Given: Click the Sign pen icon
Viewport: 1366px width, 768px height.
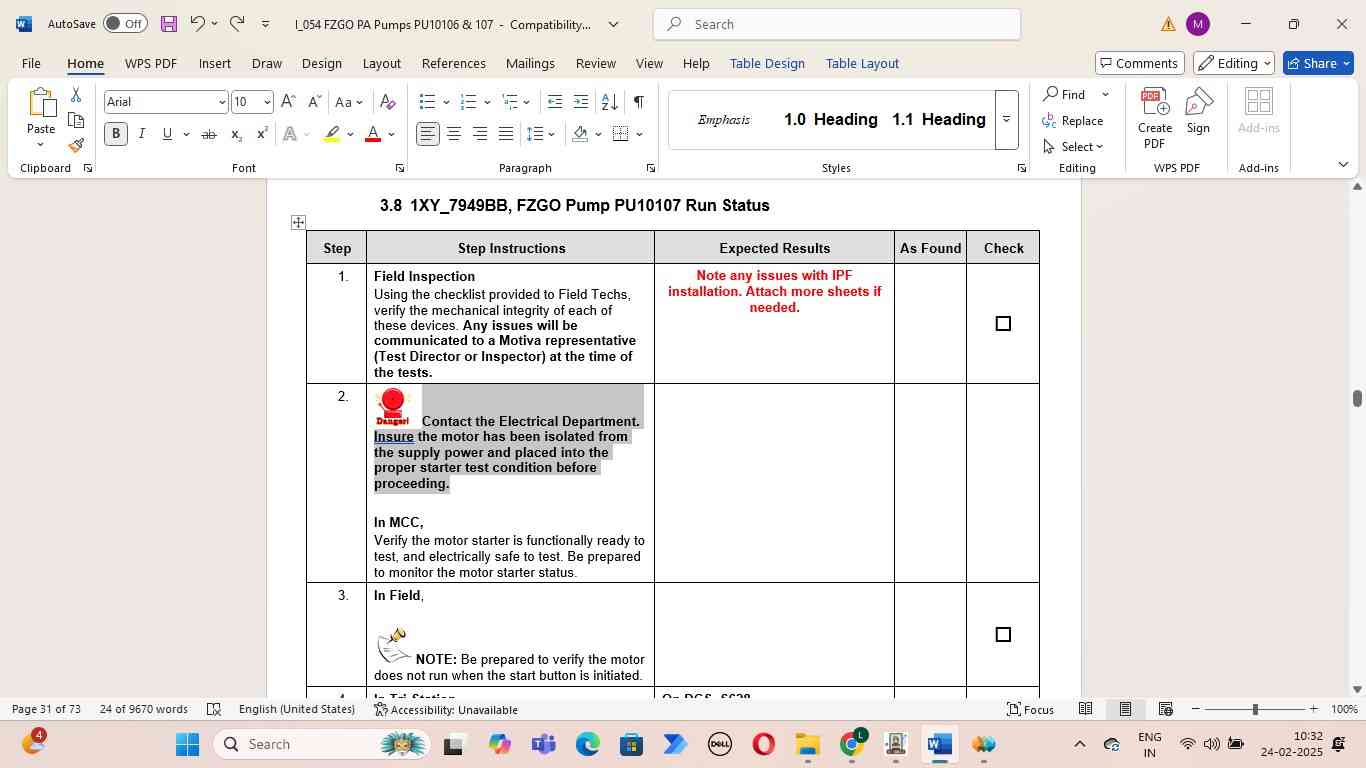Looking at the screenshot, I should [1198, 110].
